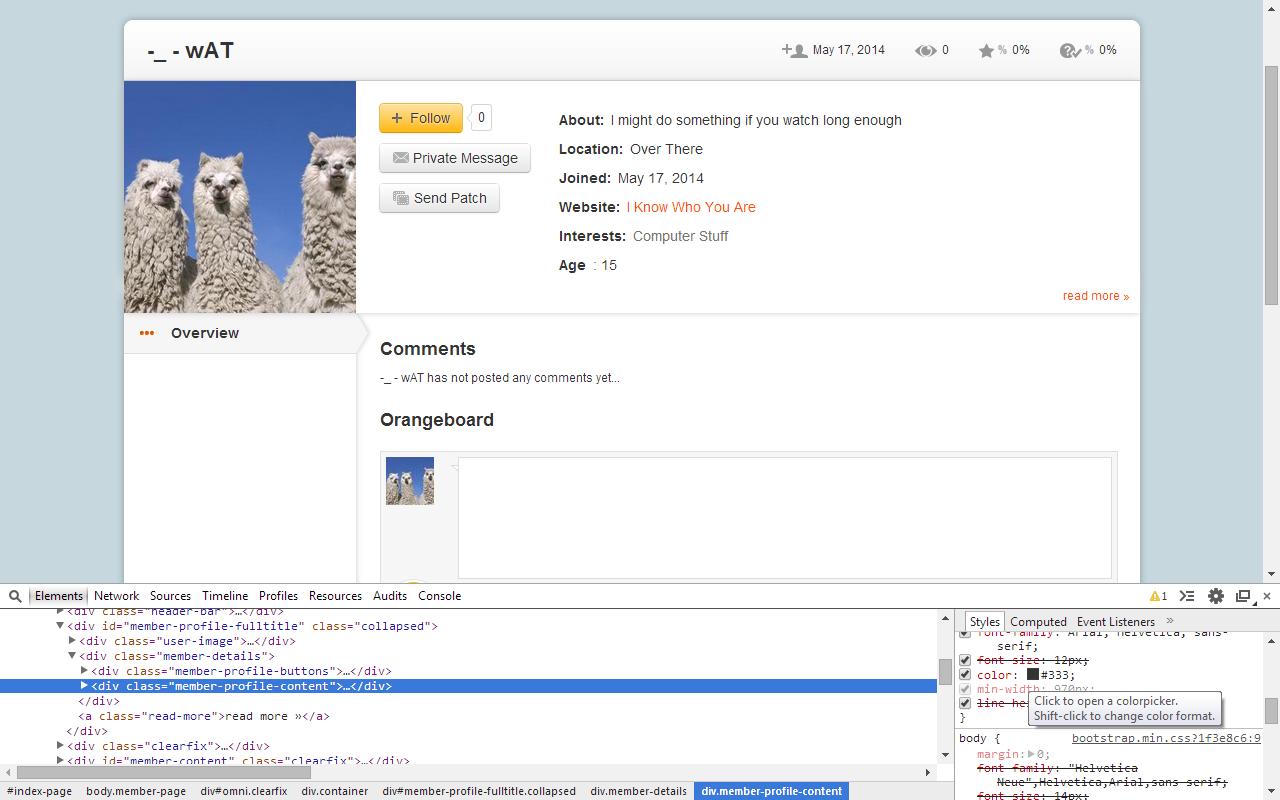1280x800 pixels.
Task: Click the Private Message button
Action: pyautogui.click(x=455, y=158)
